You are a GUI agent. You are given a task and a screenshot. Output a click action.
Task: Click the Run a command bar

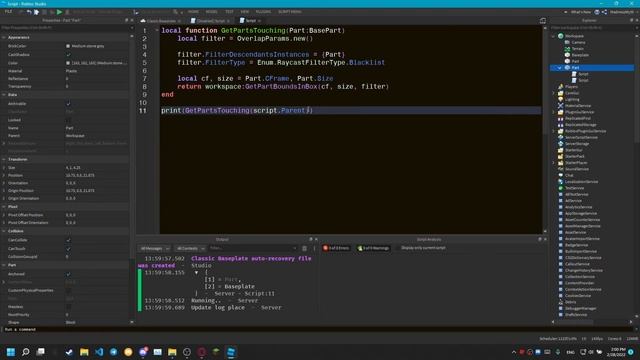(x=318, y=329)
